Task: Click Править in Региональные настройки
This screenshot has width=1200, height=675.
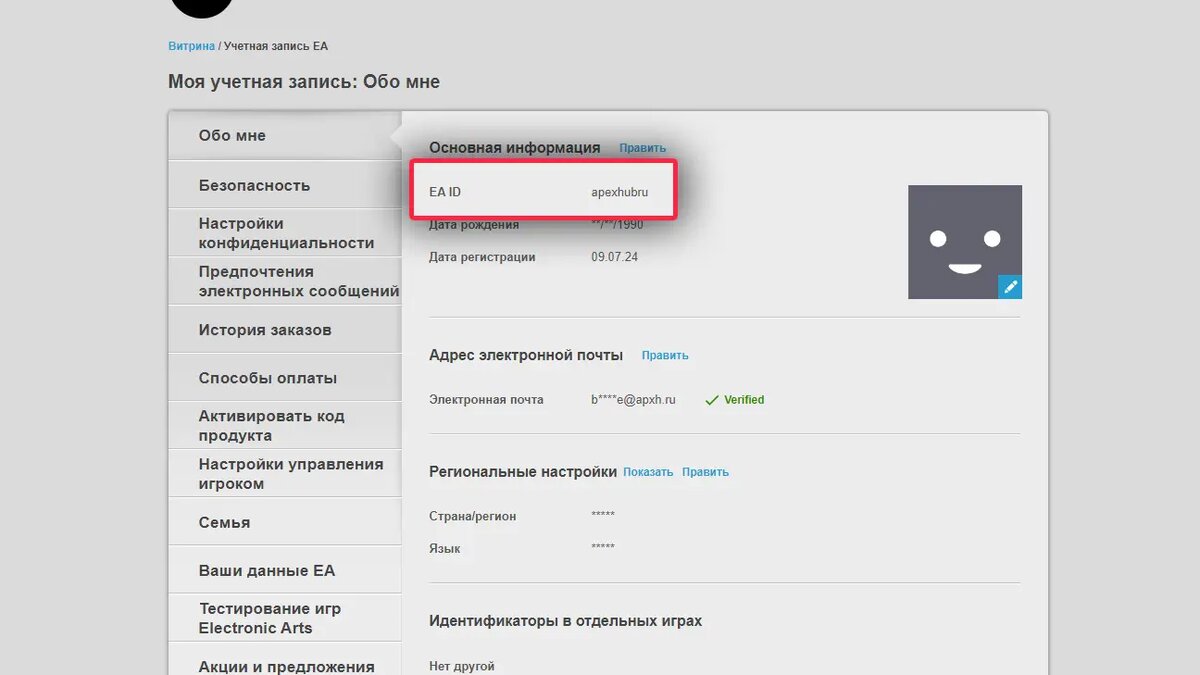Action: [x=705, y=472]
